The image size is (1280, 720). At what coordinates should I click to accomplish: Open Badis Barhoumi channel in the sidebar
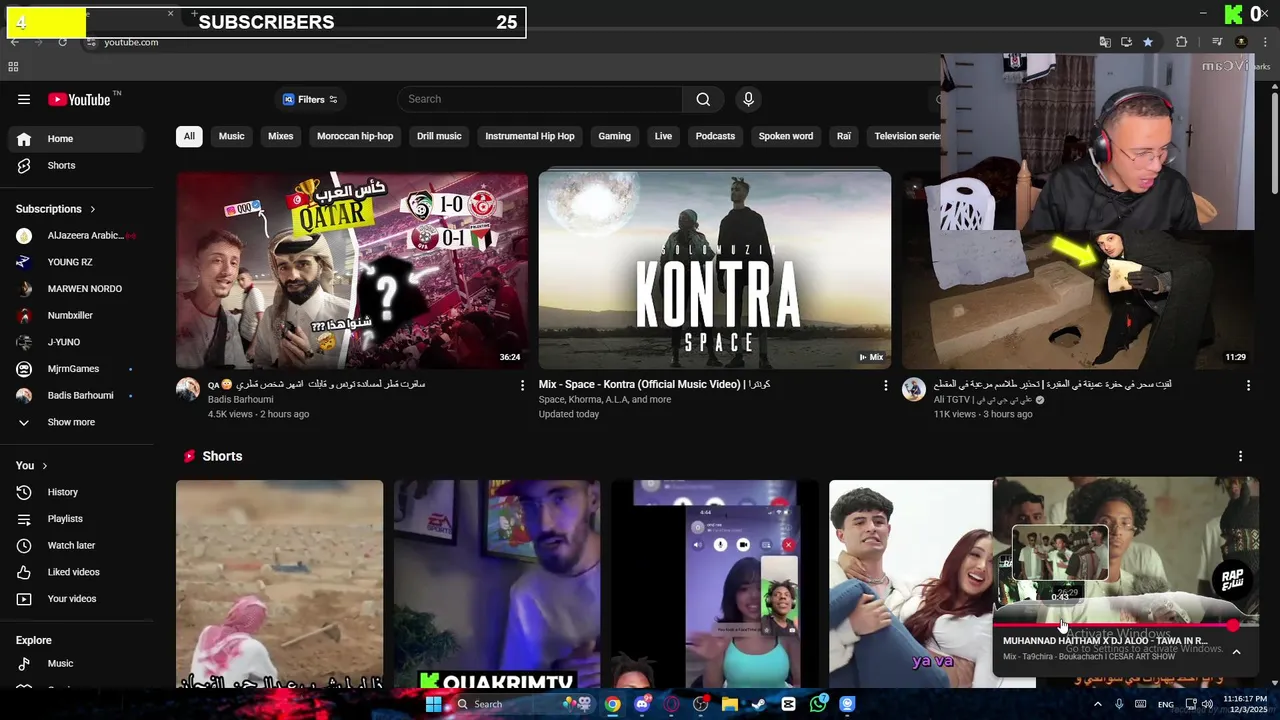click(76, 395)
